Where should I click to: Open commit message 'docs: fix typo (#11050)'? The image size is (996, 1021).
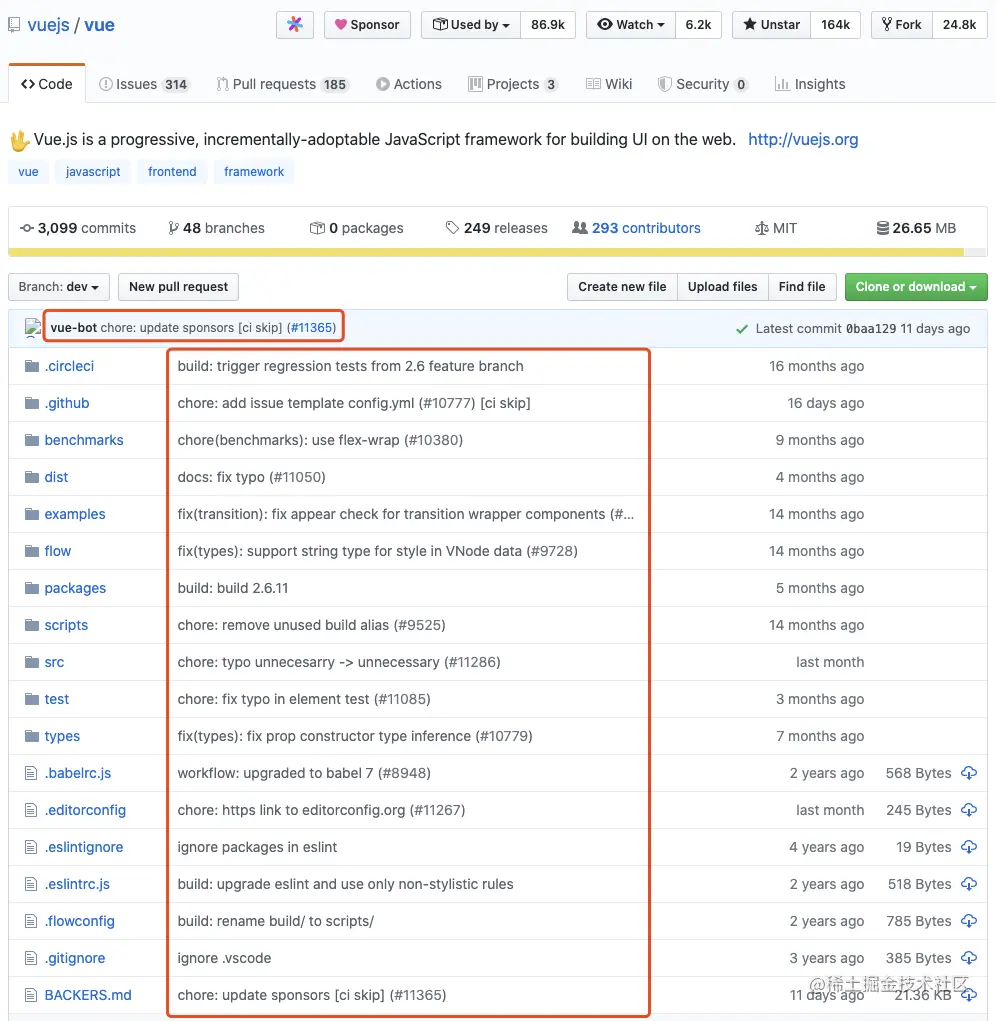click(x=251, y=477)
